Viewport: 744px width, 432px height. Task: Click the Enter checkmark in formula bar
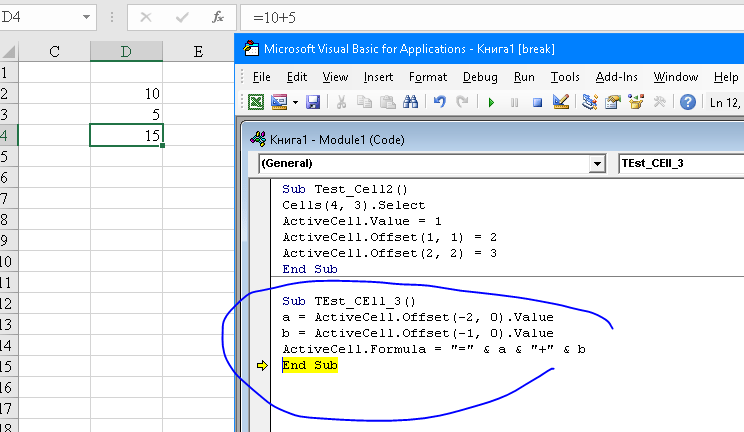coord(182,18)
